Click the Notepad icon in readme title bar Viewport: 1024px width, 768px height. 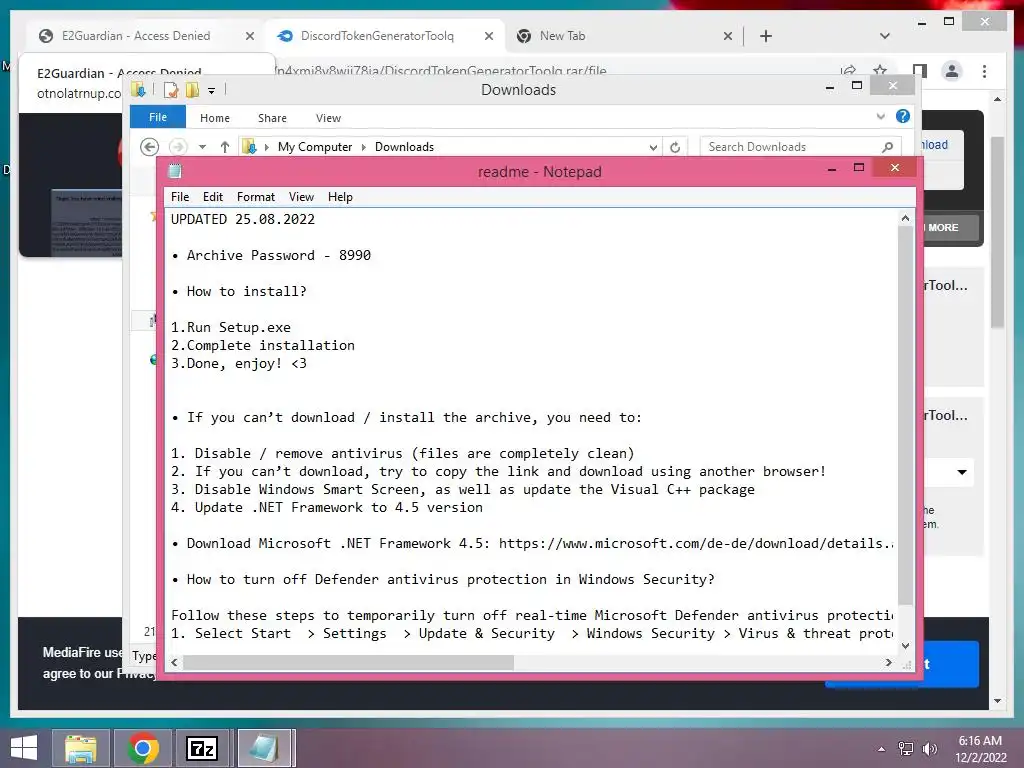pos(174,171)
